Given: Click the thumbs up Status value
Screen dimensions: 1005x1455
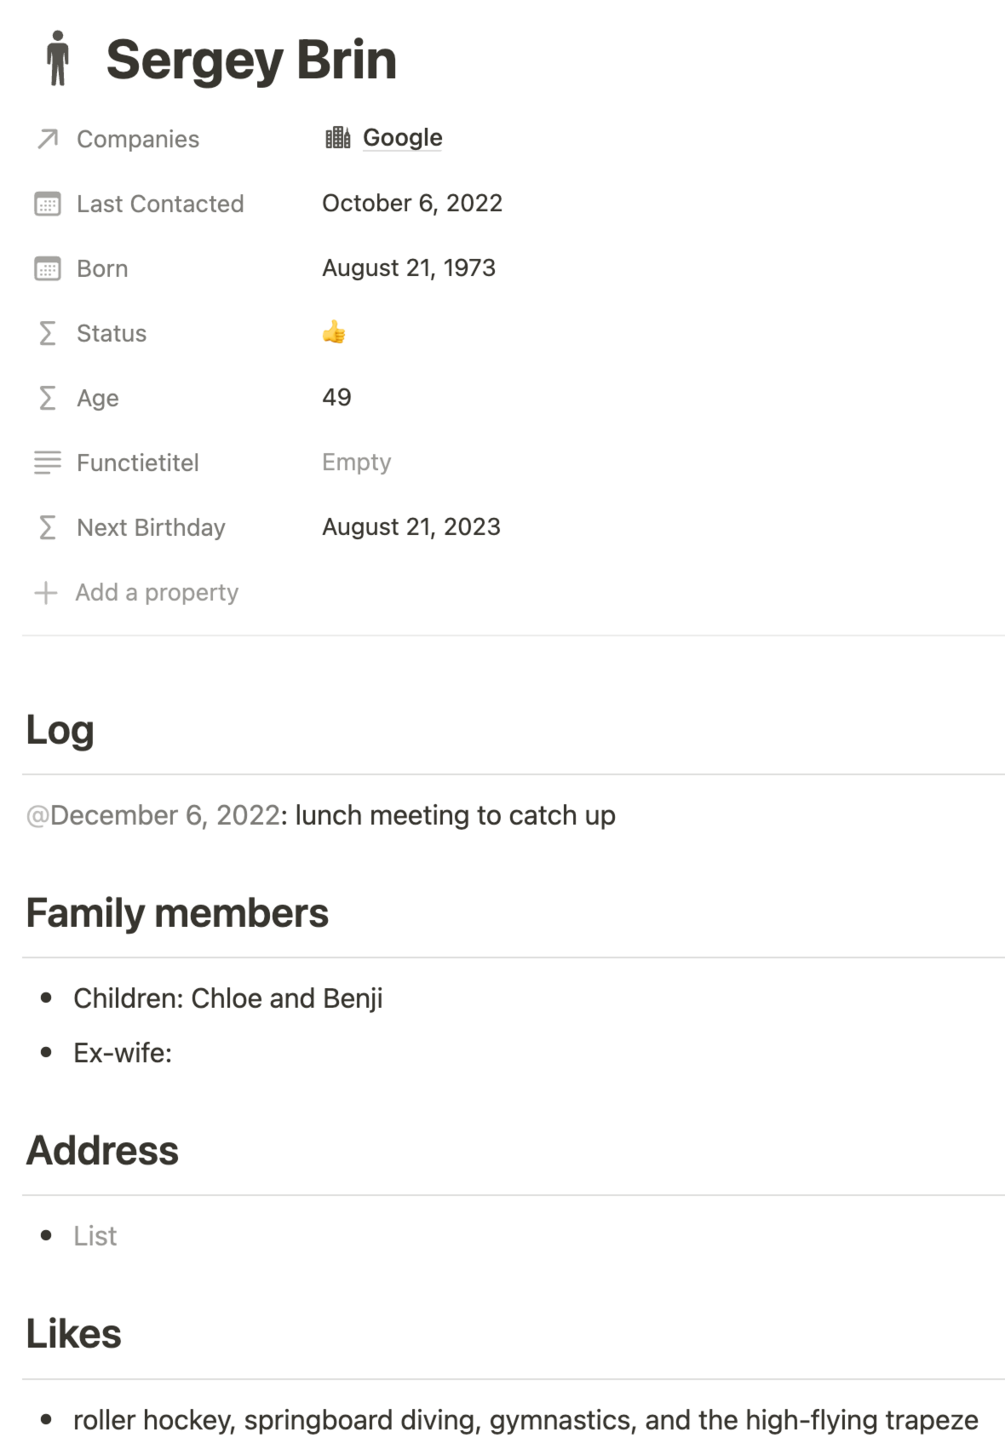Looking at the screenshot, I should [x=334, y=332].
